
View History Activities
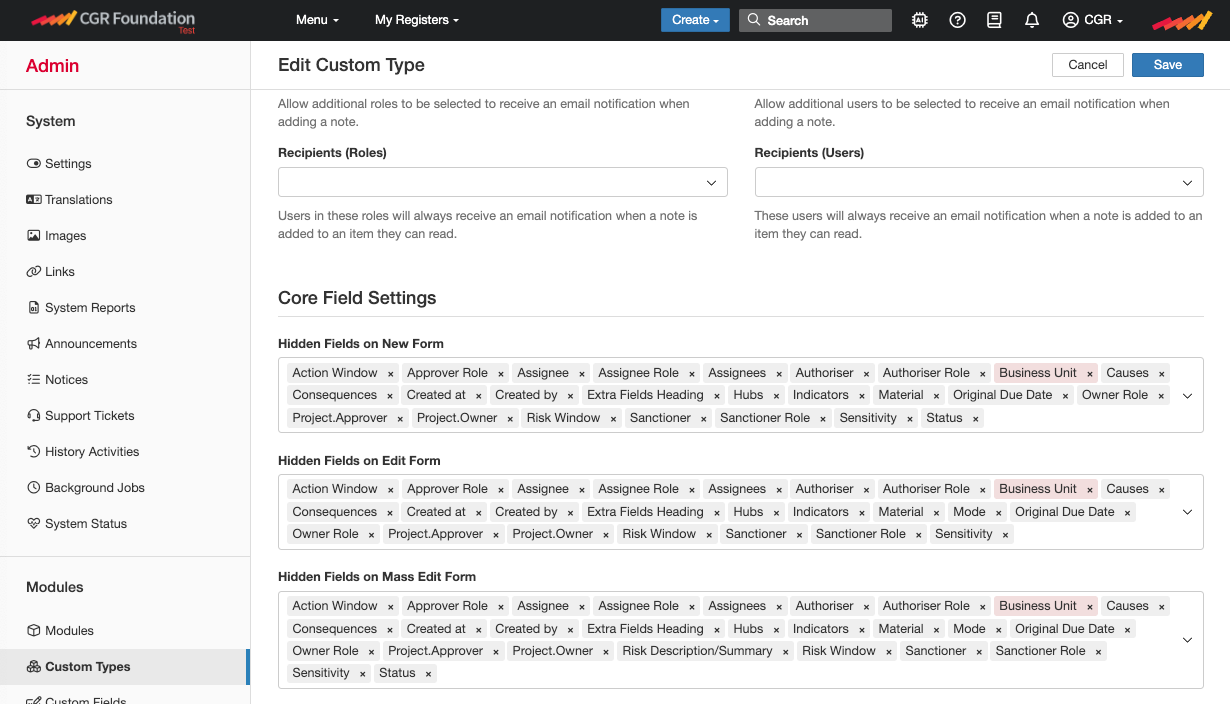coord(92,451)
